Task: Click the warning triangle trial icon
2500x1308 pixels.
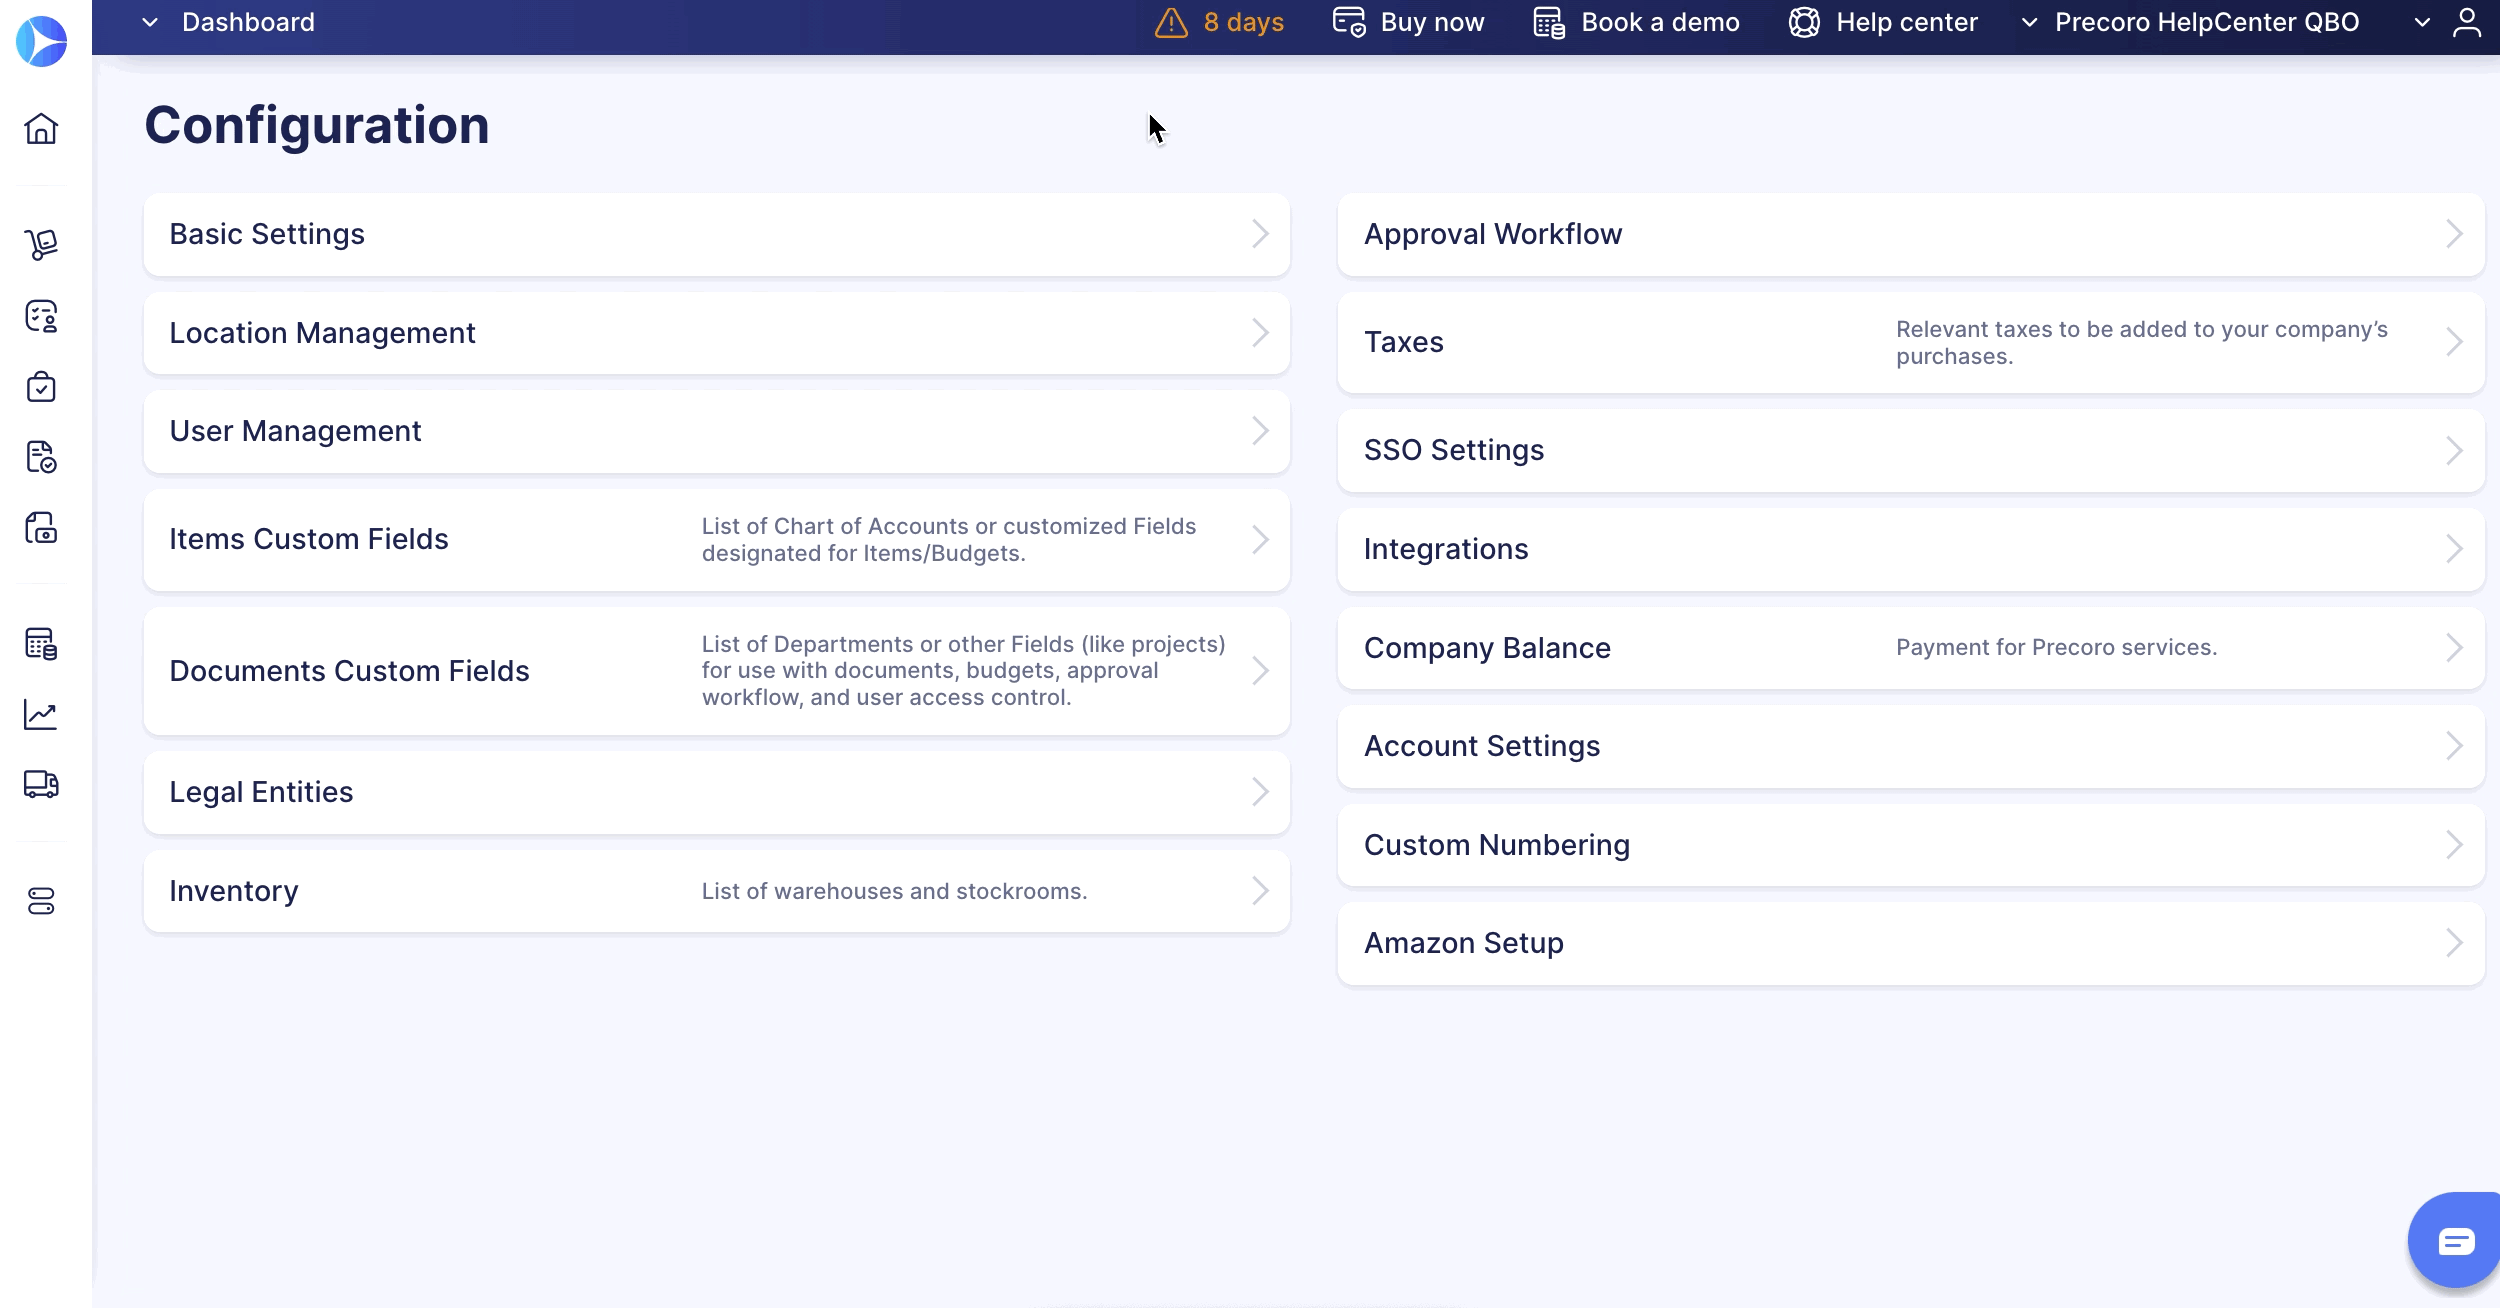Action: click(1171, 23)
